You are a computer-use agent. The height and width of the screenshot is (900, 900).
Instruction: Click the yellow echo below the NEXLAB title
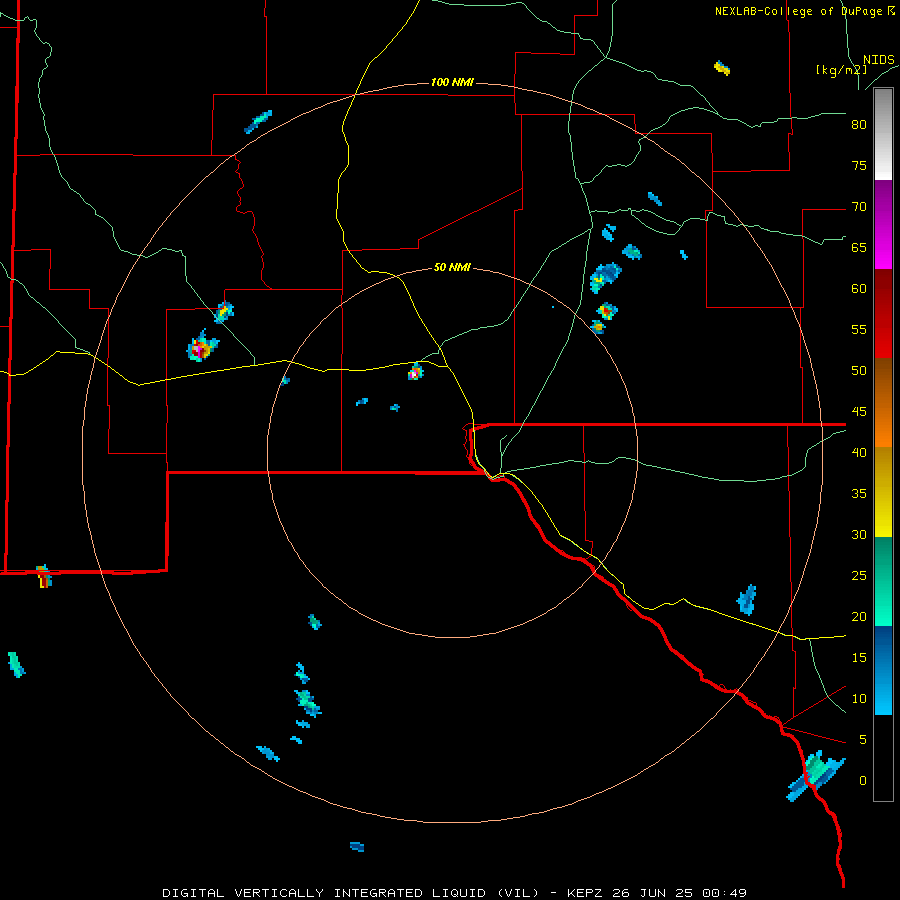click(722, 68)
